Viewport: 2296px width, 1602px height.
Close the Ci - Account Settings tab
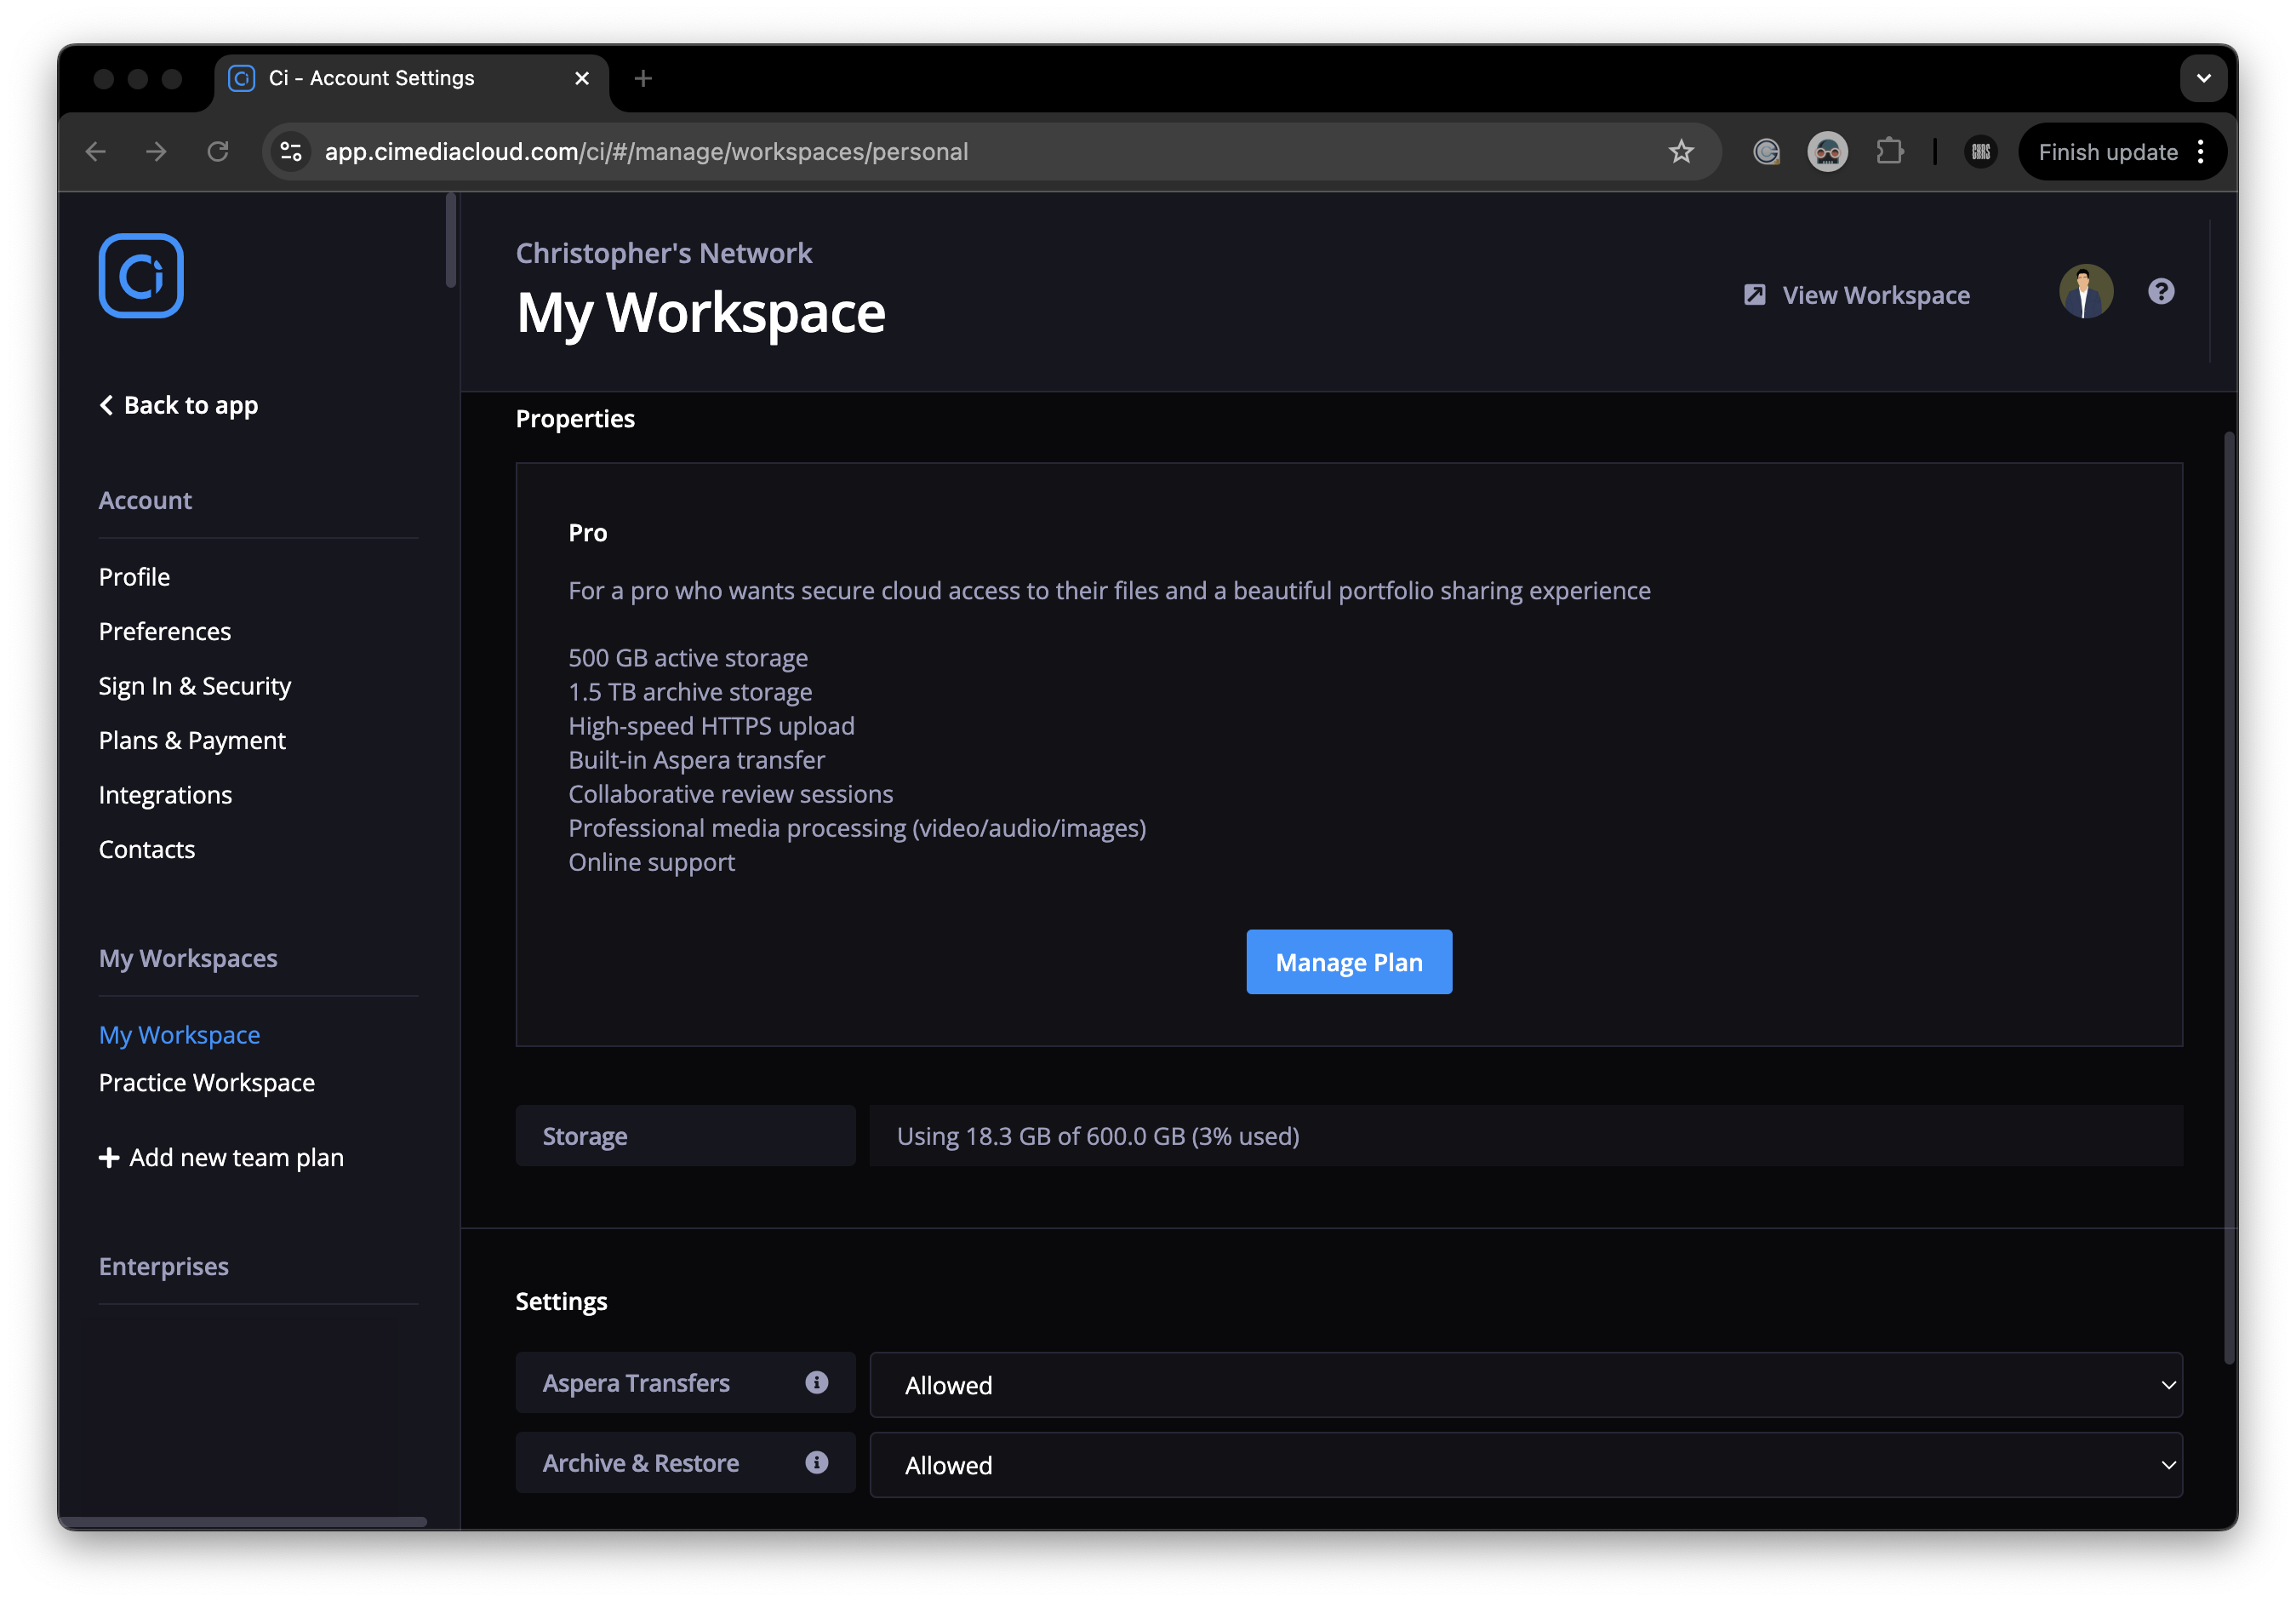[x=582, y=78]
